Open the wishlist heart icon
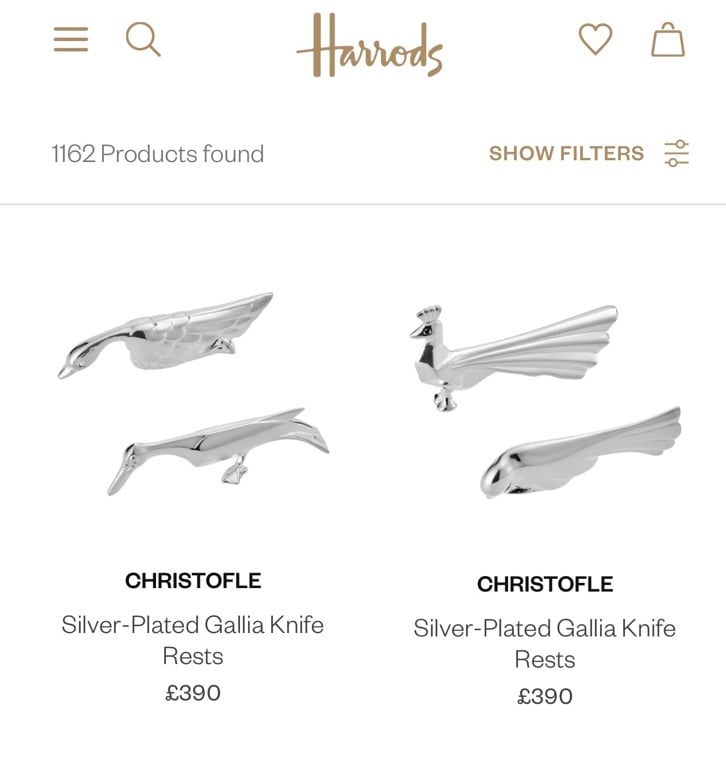This screenshot has height=757, width=726. tap(596, 39)
